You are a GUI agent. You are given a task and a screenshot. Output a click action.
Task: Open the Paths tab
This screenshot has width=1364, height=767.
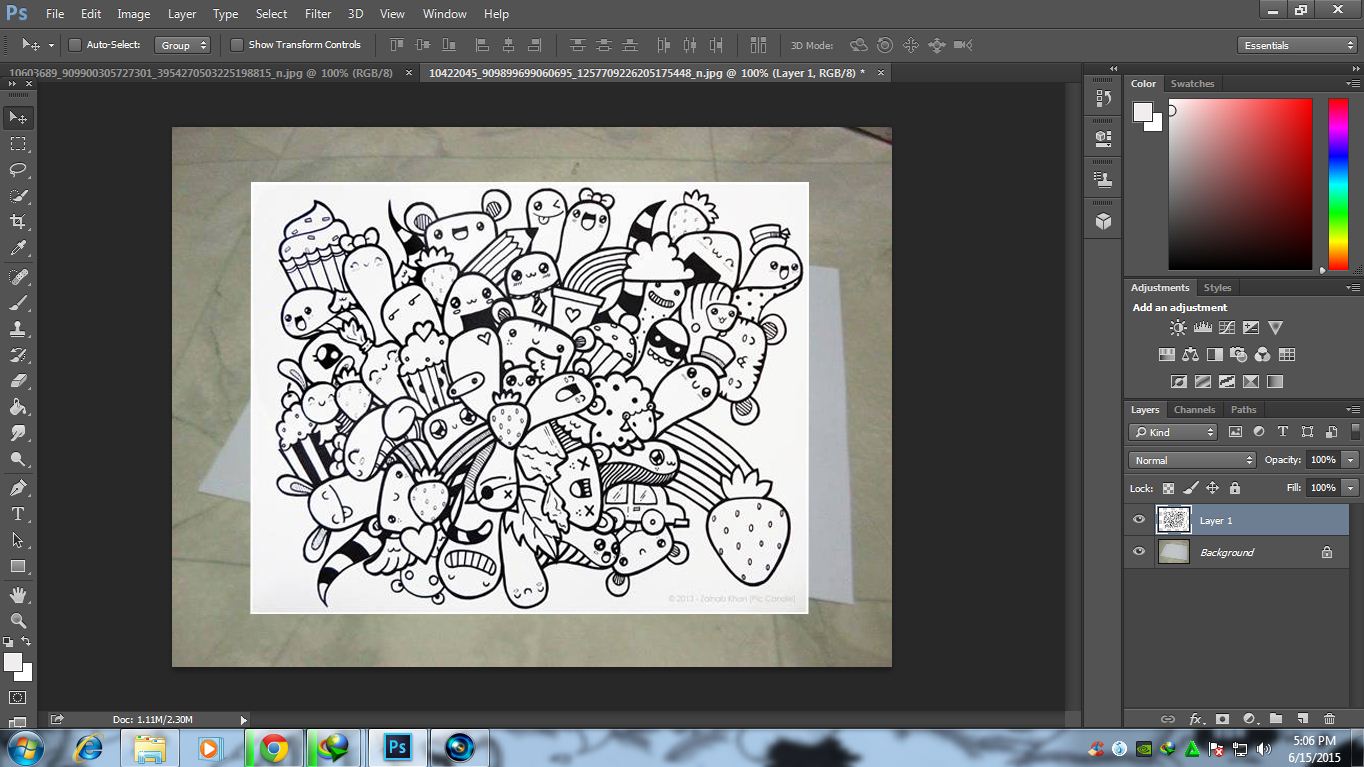[x=1243, y=410]
